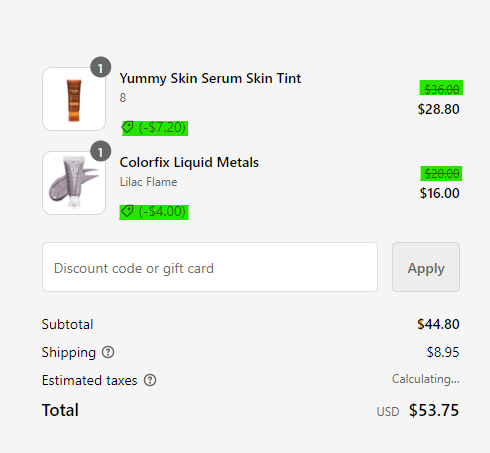The width and height of the screenshot is (490, 453).
Task: Click the struck-through $36.00 original price
Action: tap(442, 89)
